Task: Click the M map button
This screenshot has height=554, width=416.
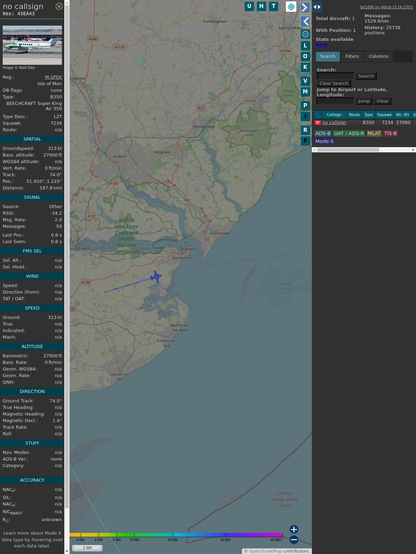Action: click(x=305, y=92)
